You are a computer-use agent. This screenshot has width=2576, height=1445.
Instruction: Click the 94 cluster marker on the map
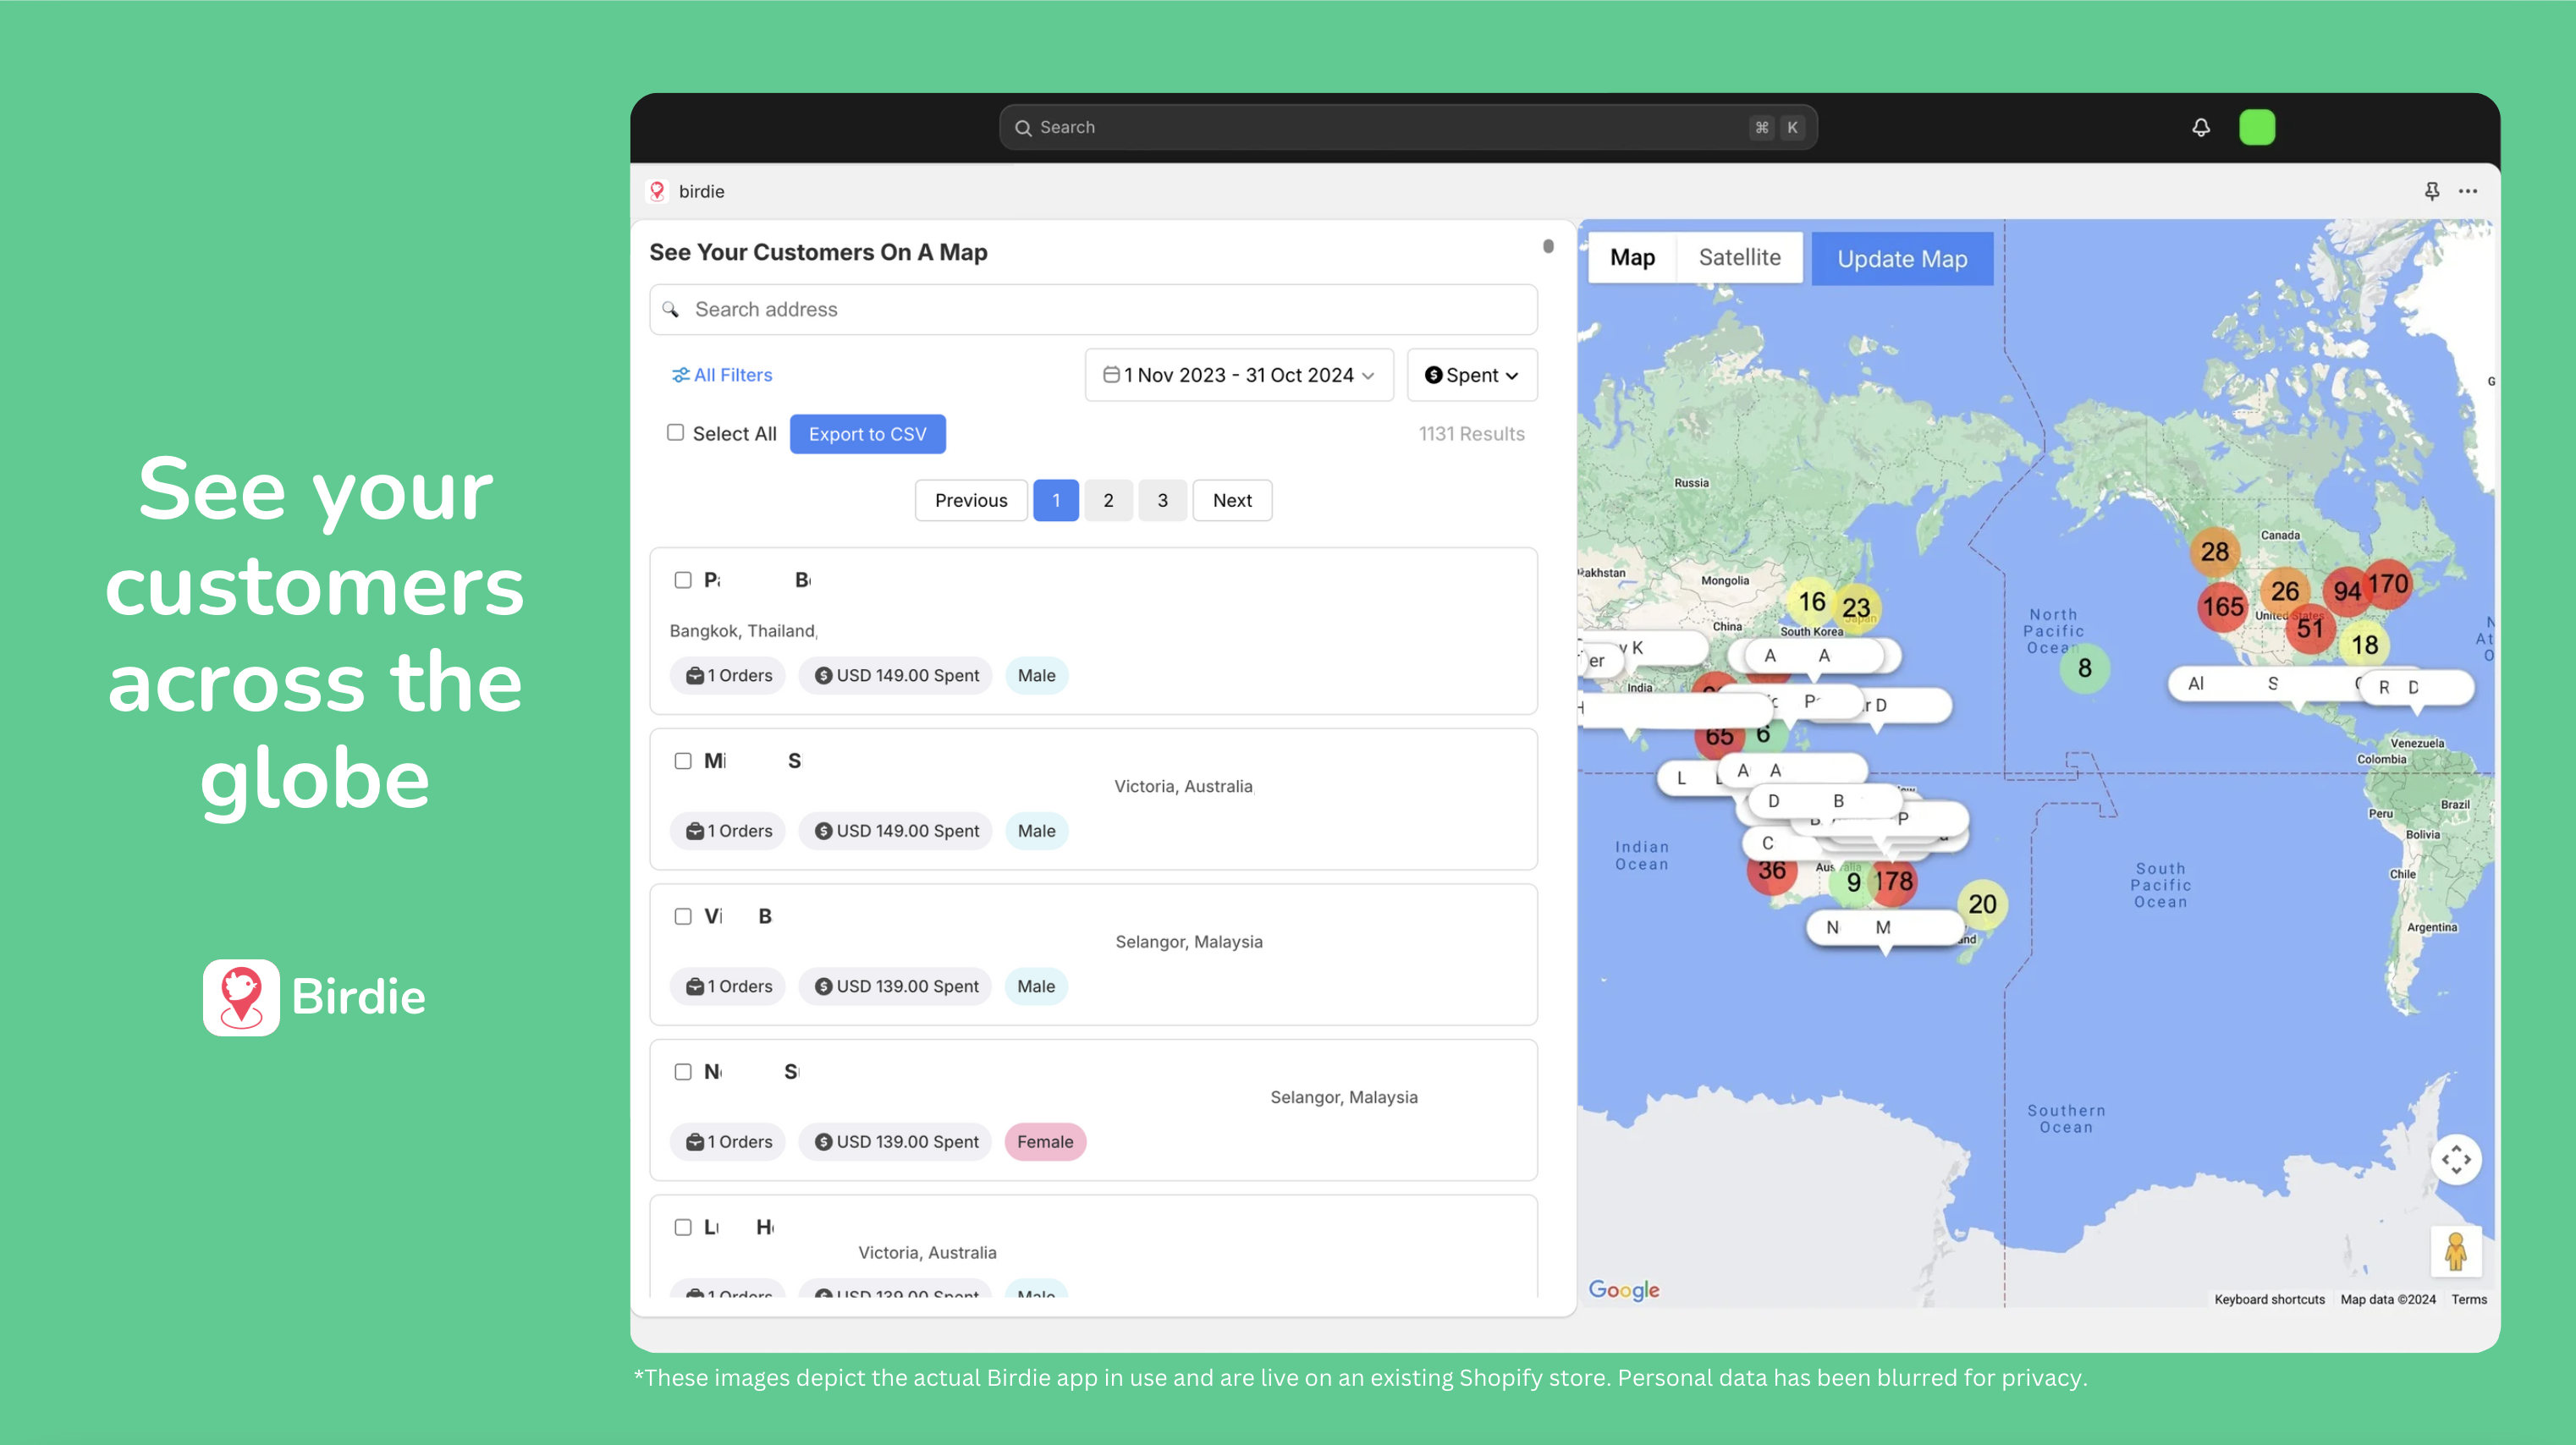pyautogui.click(x=2347, y=592)
